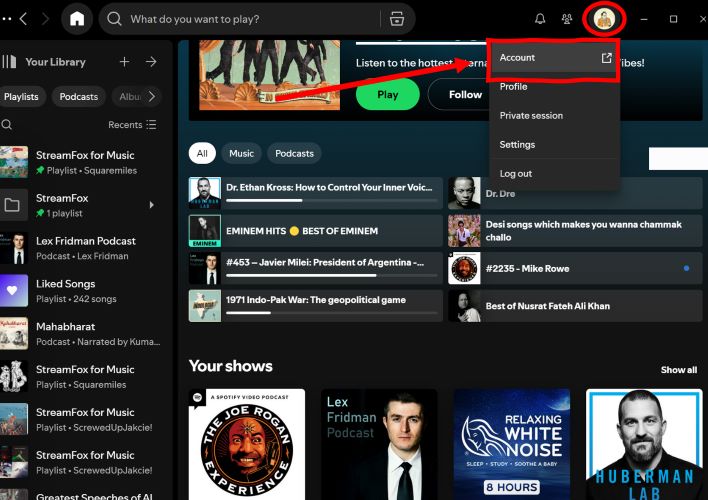Choose Profile from the profile menu
Image resolution: width=708 pixels, height=500 pixels.
[554, 87]
